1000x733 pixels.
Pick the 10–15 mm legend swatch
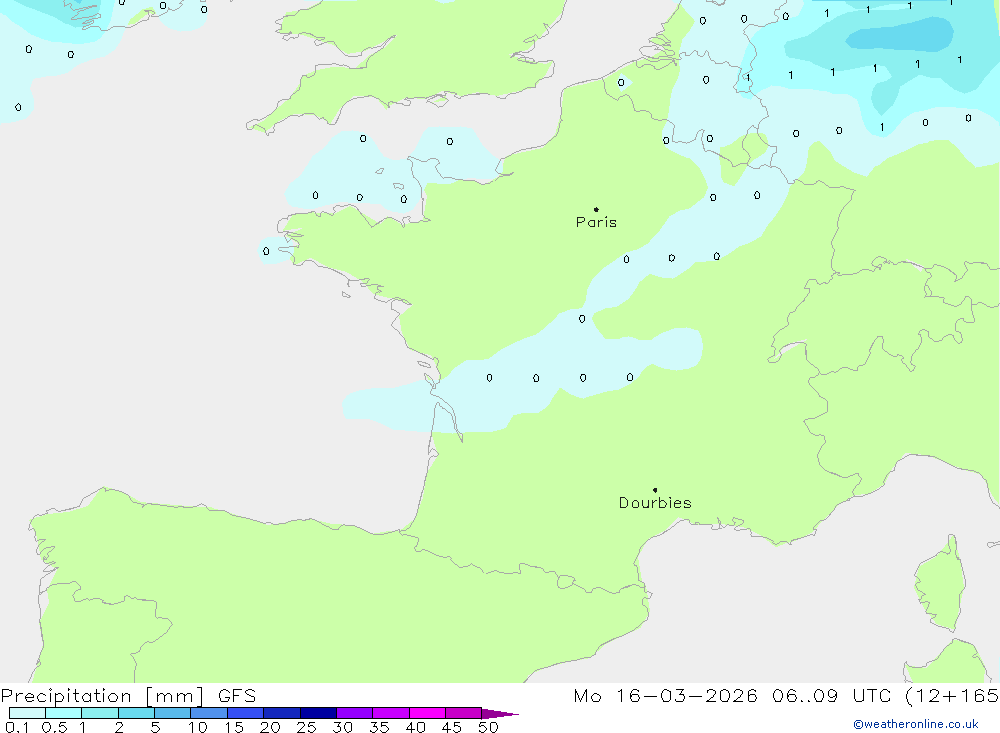(209, 713)
